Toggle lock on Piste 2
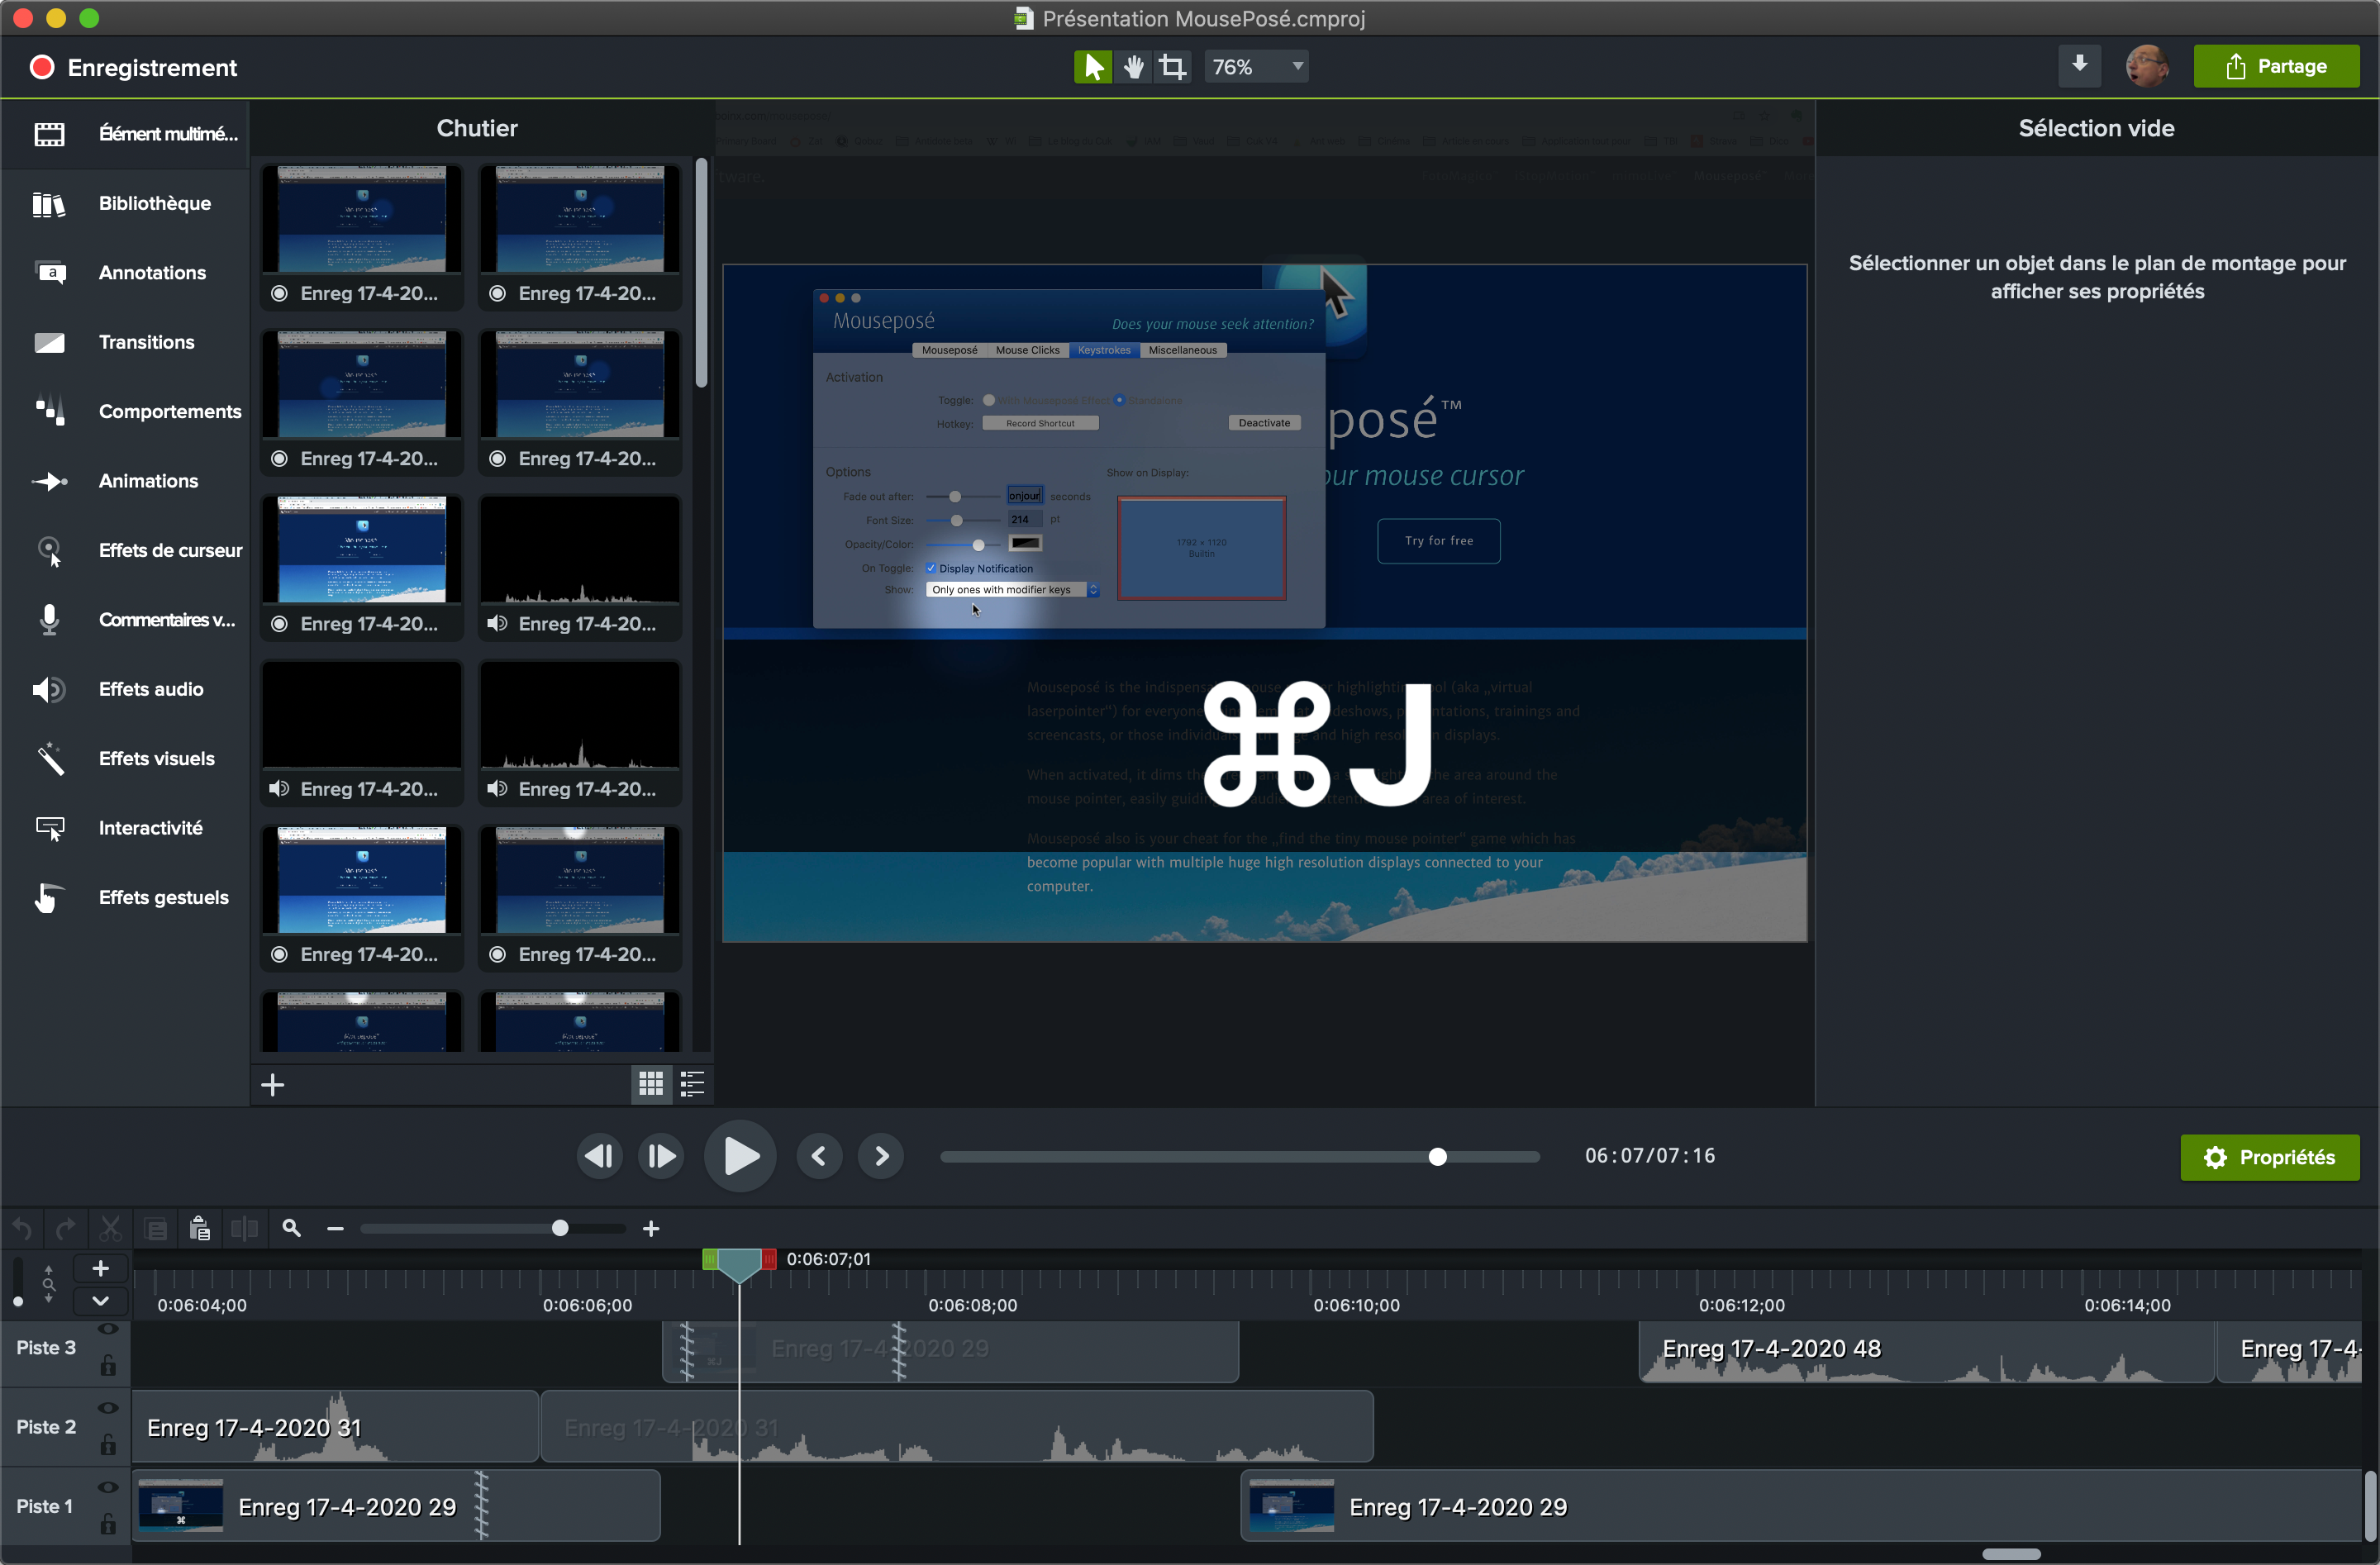The height and width of the screenshot is (1565, 2380). [108, 1444]
